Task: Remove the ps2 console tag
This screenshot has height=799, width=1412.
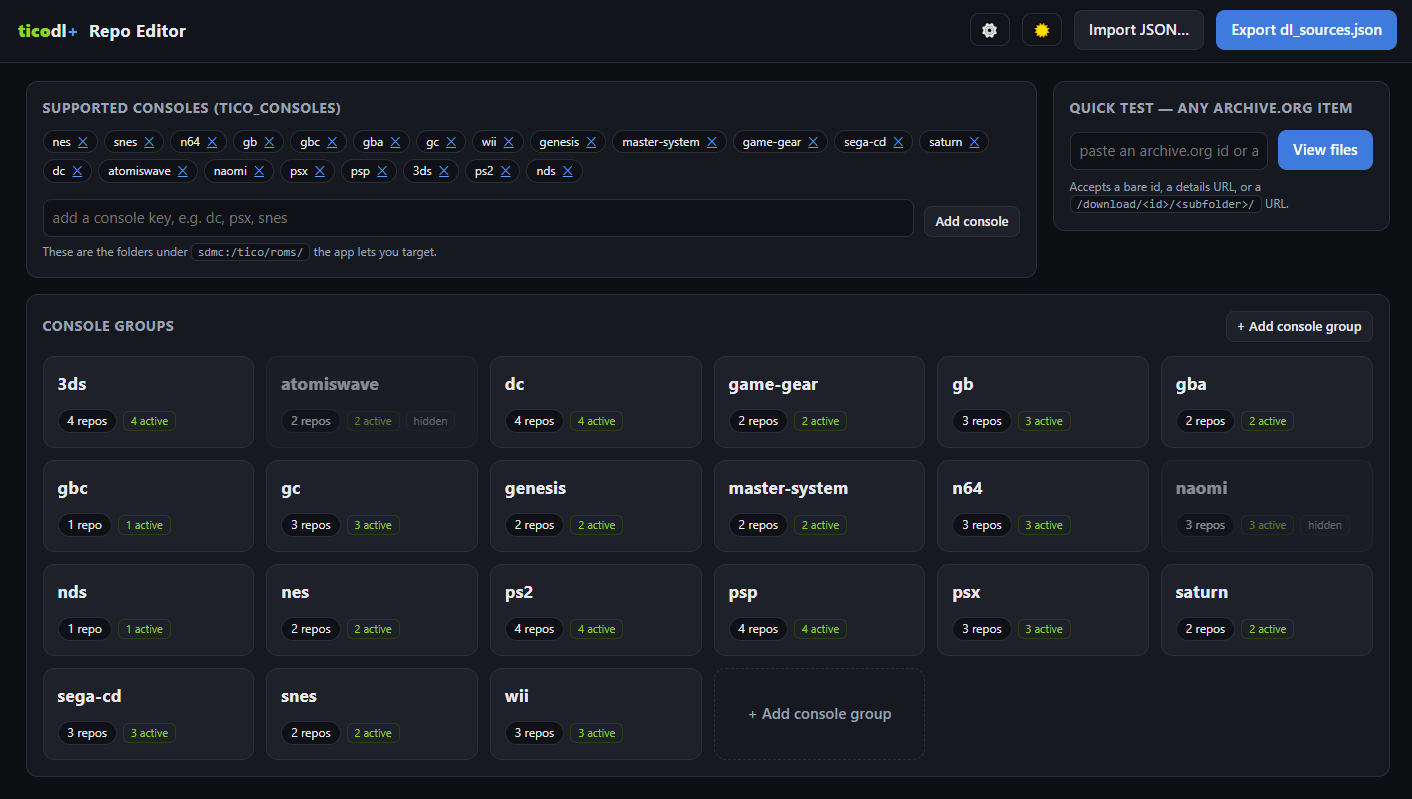Action: click(x=506, y=171)
